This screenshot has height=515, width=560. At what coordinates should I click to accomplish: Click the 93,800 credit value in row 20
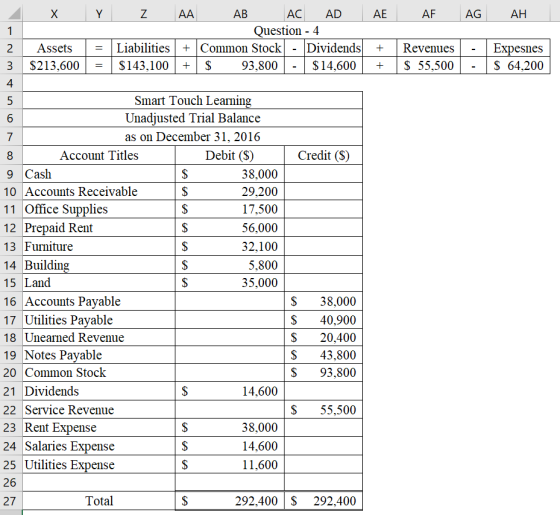324,372
